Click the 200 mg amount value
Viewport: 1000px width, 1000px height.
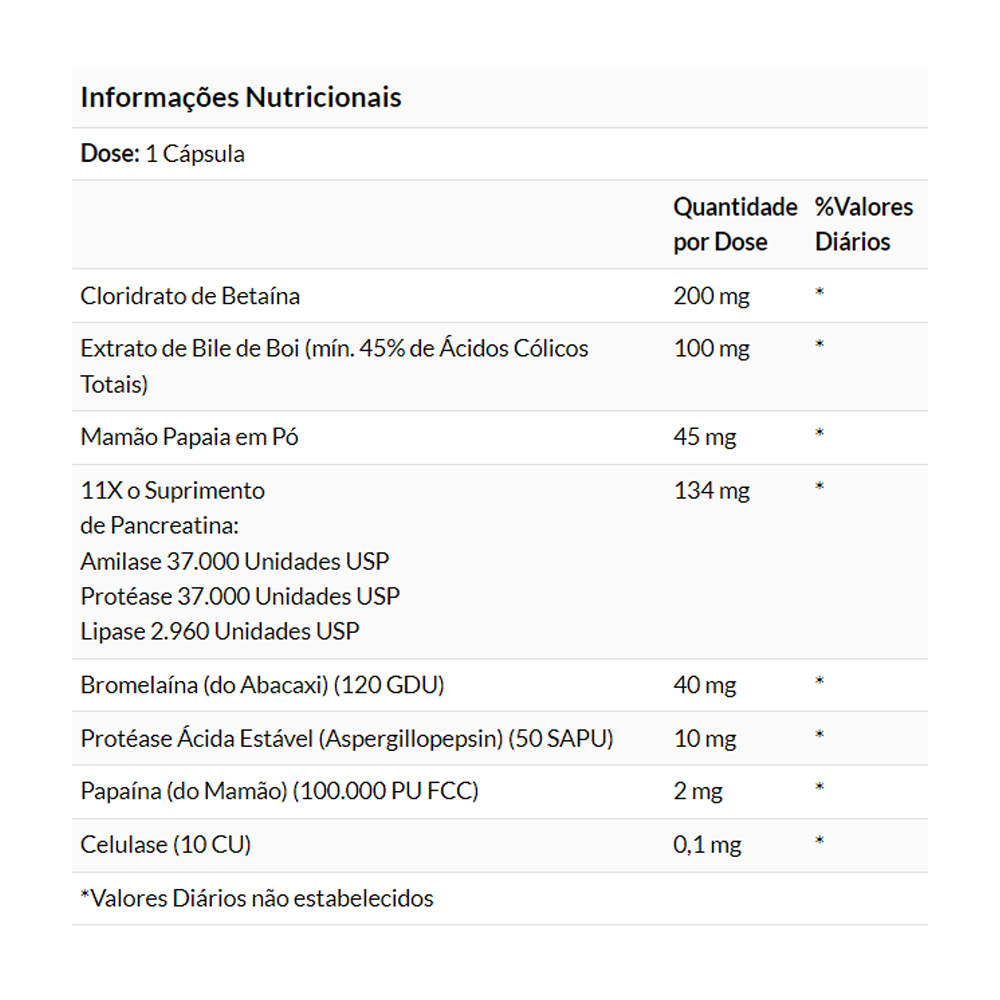pos(711,297)
